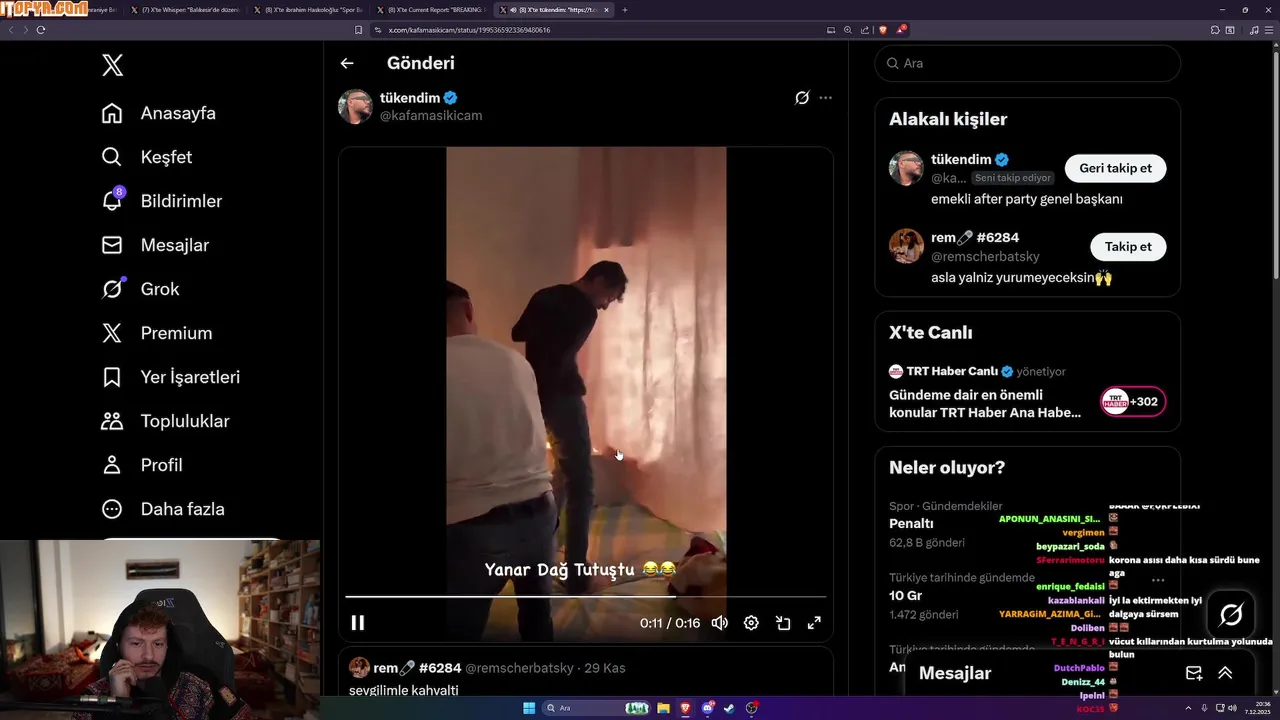Click Geri takip et for tükendim
Image resolution: width=1280 pixels, height=720 pixels.
pos(1115,168)
